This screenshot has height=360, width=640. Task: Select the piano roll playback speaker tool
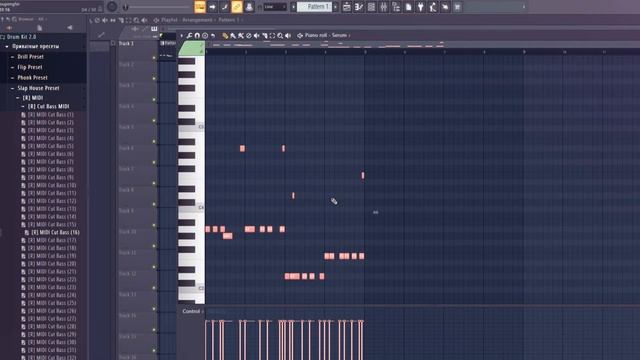(288, 36)
